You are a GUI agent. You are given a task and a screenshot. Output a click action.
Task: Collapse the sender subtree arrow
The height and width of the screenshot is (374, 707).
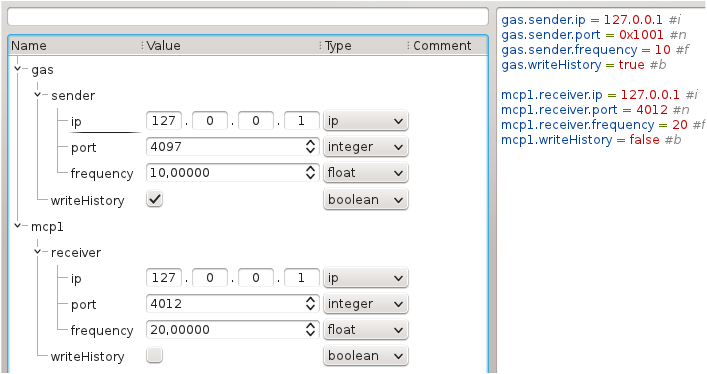[38, 95]
